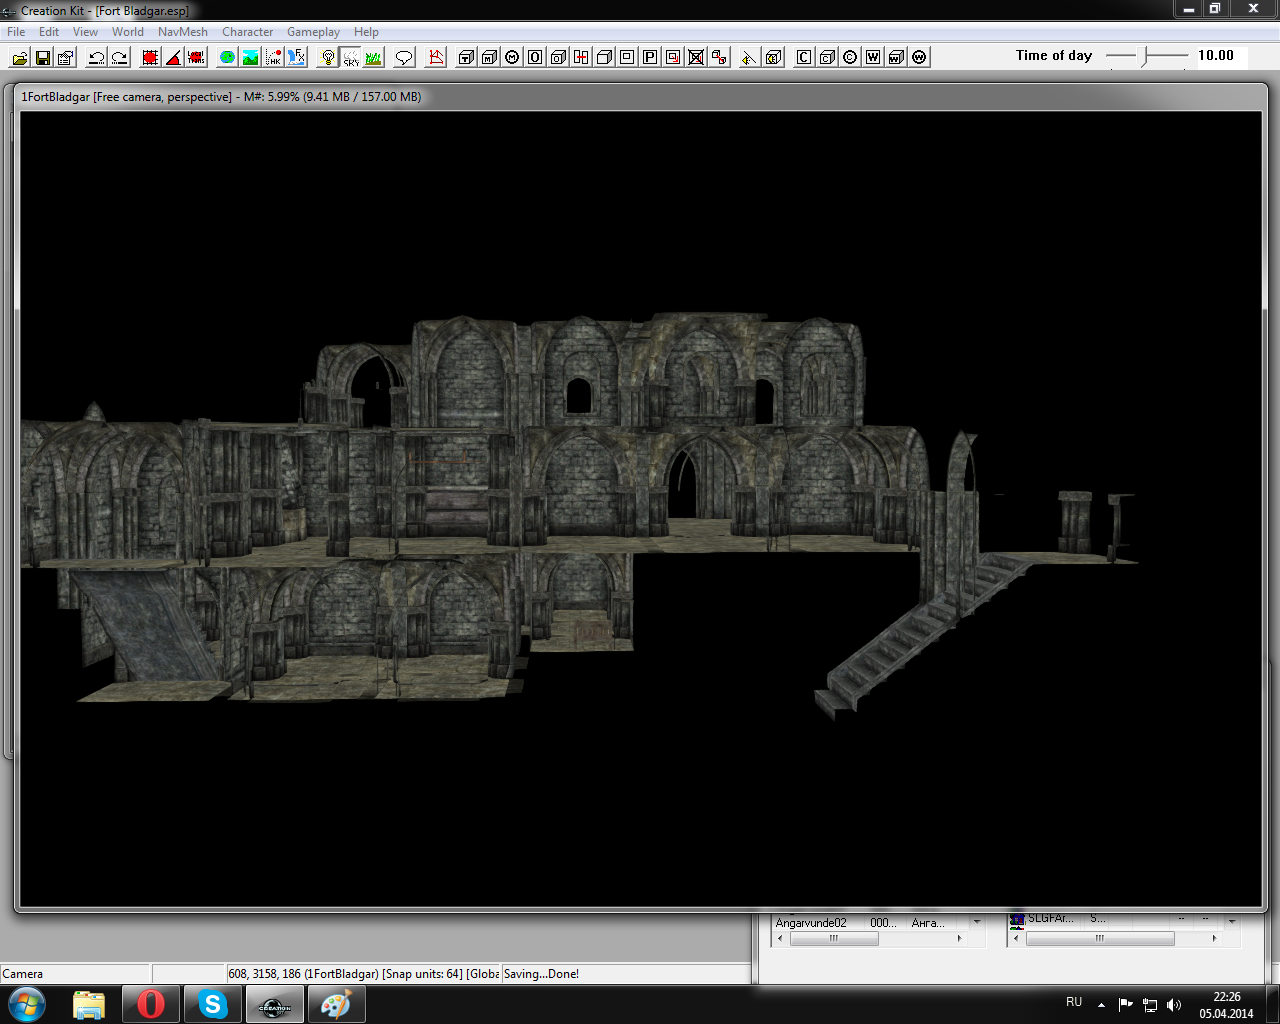Click the Undo arrow icon
Viewport: 1280px width, 1024px height.
(x=97, y=57)
